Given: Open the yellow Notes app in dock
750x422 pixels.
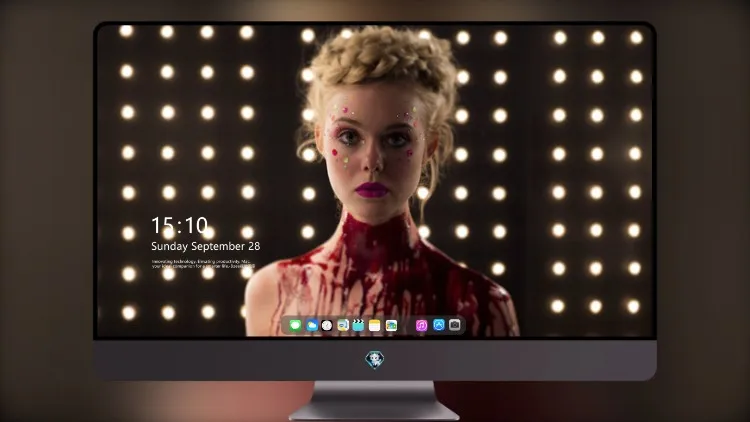Looking at the screenshot, I should point(375,326).
